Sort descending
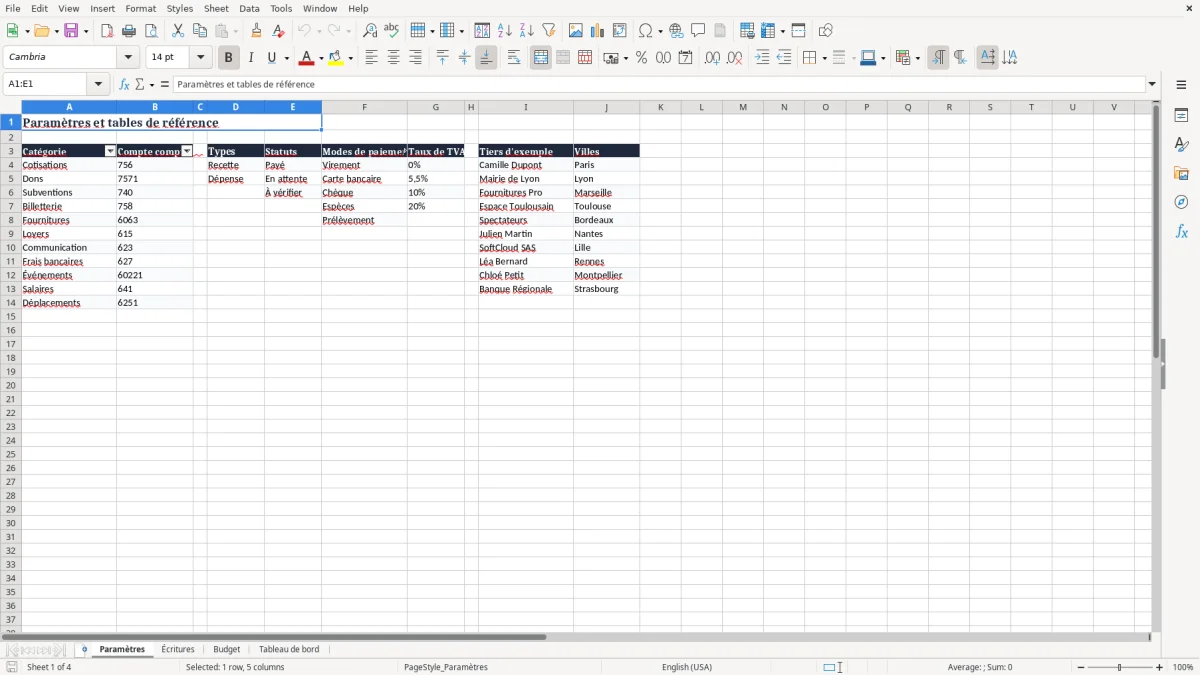Viewport: 1200px width, 675px height. pyautogui.click(x=527, y=31)
